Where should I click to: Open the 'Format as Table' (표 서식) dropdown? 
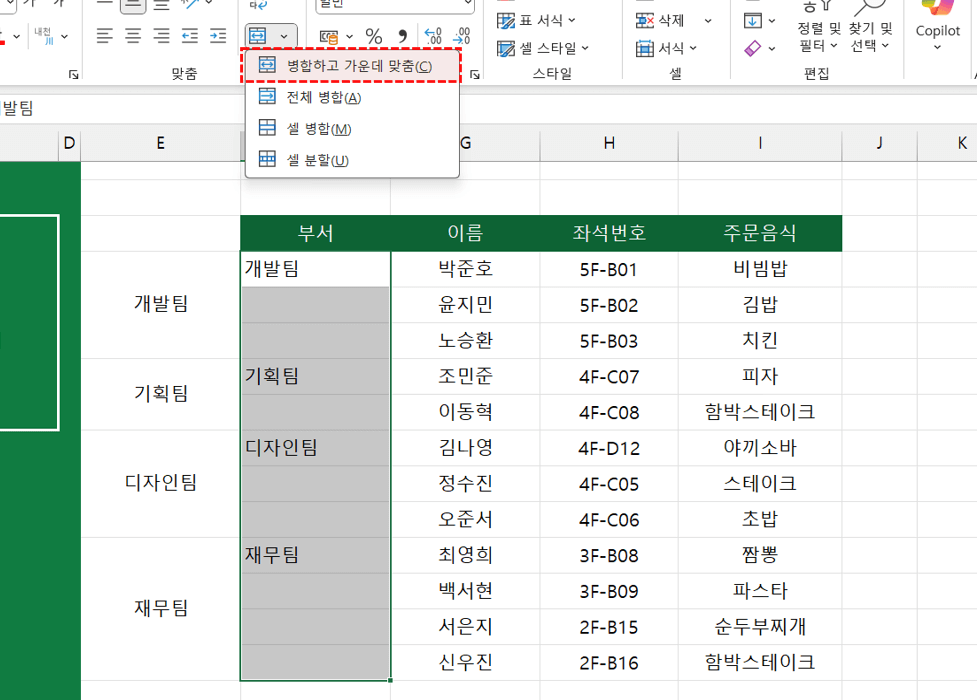pyautogui.click(x=537, y=20)
